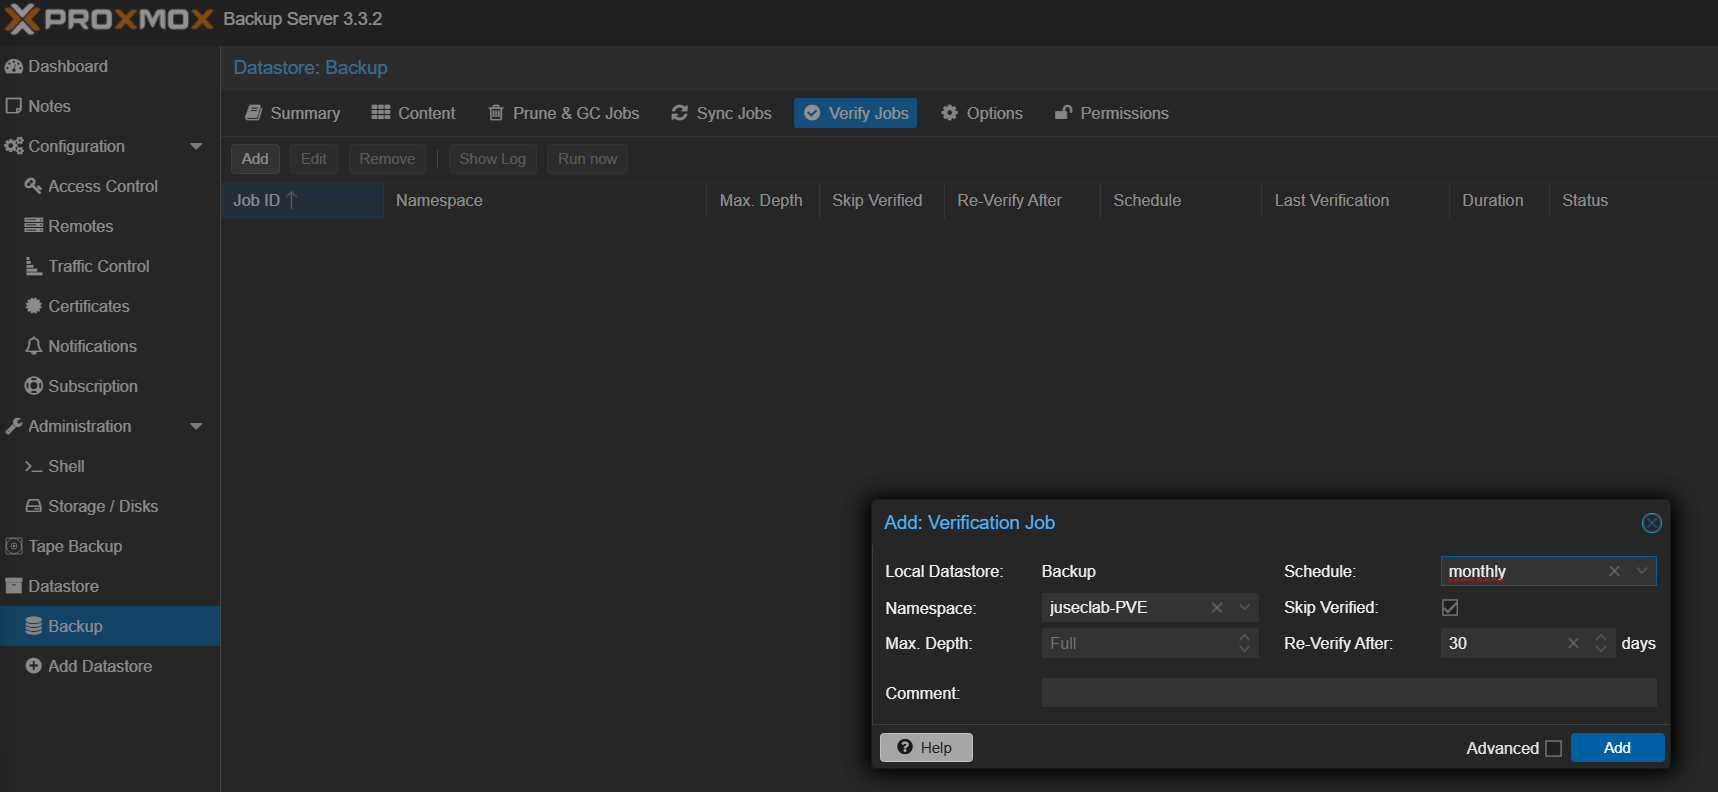
Task: Open the Namespace dropdown list
Action: point(1245,607)
